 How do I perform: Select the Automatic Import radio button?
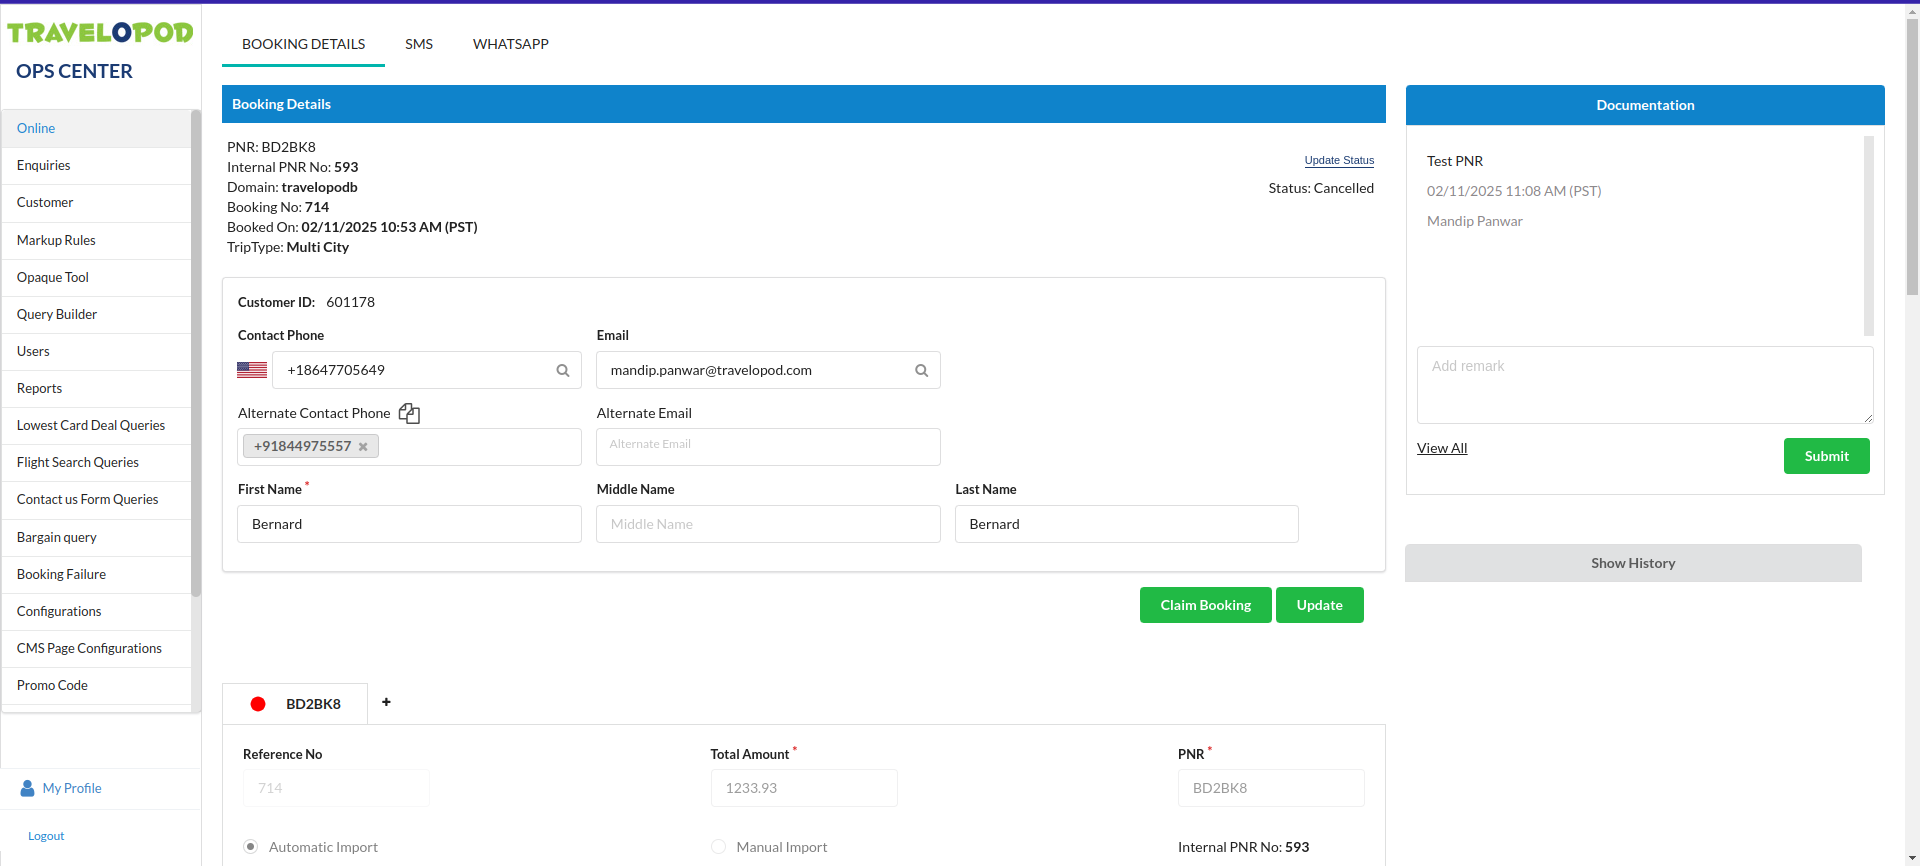[x=251, y=847]
